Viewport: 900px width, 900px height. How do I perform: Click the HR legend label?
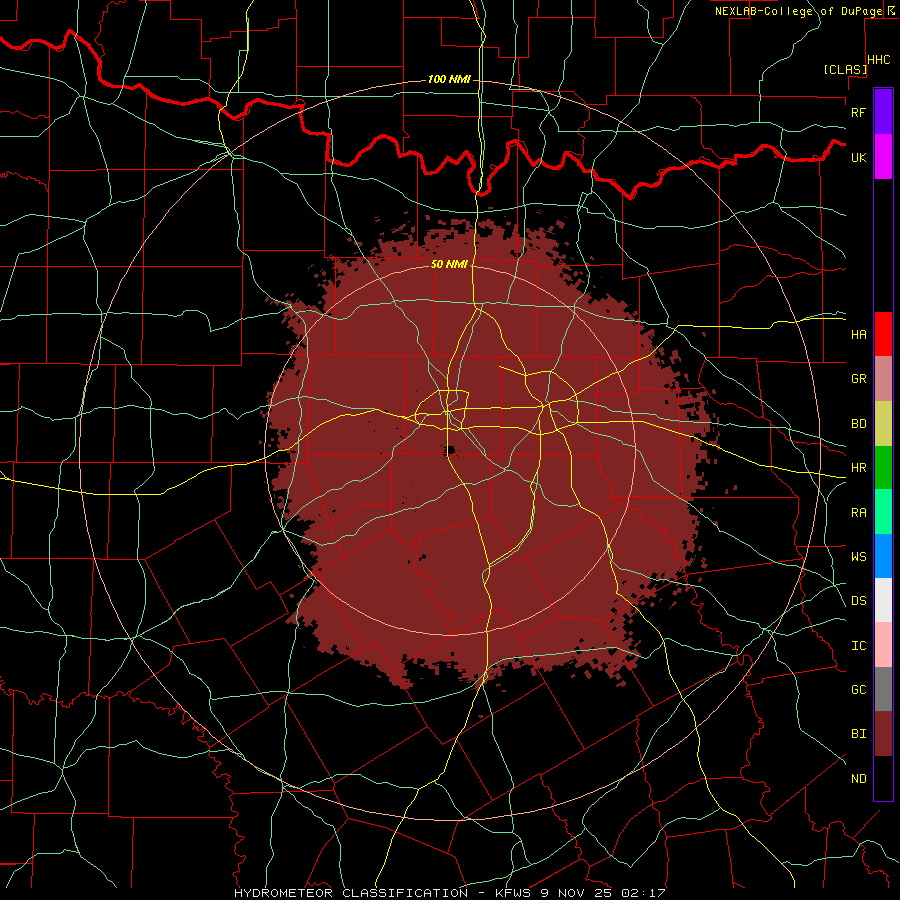coord(858,468)
